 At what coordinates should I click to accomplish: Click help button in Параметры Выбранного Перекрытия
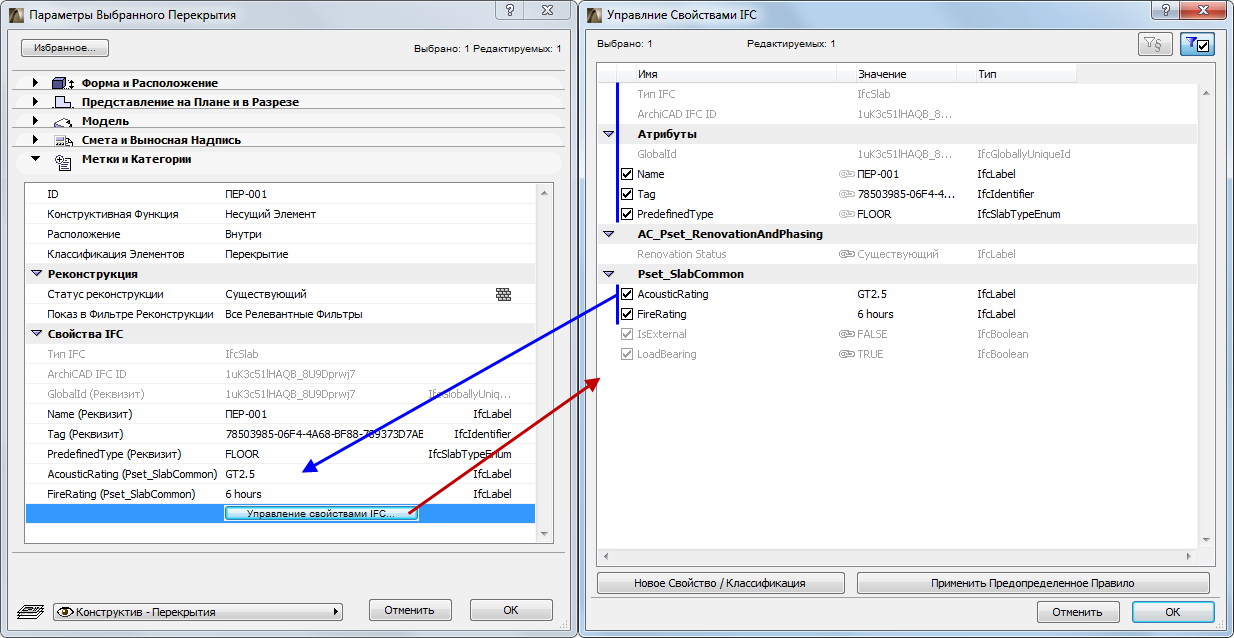tap(510, 11)
